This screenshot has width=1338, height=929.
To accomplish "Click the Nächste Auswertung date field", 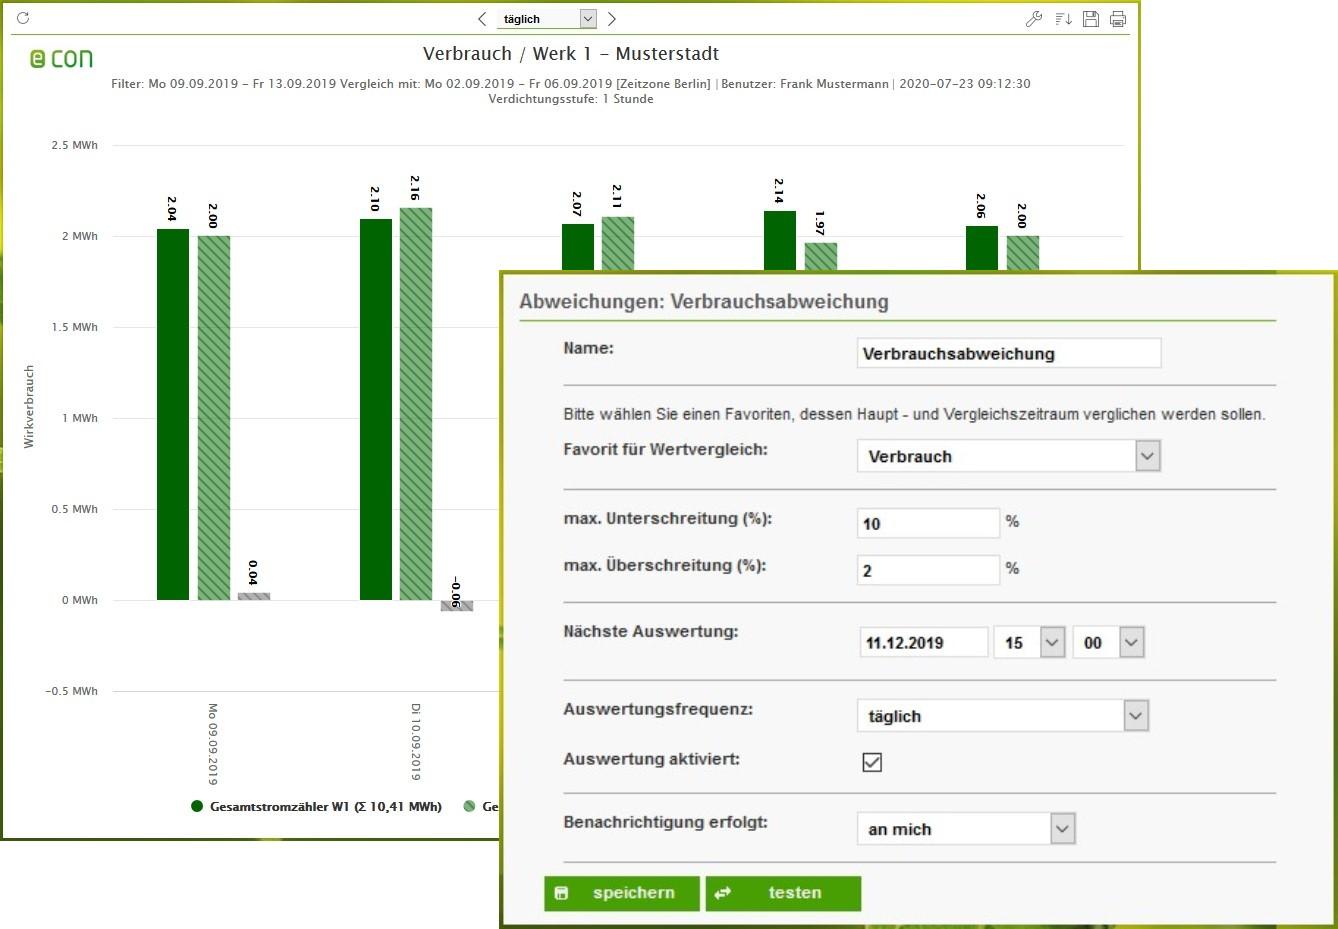I will [921, 642].
